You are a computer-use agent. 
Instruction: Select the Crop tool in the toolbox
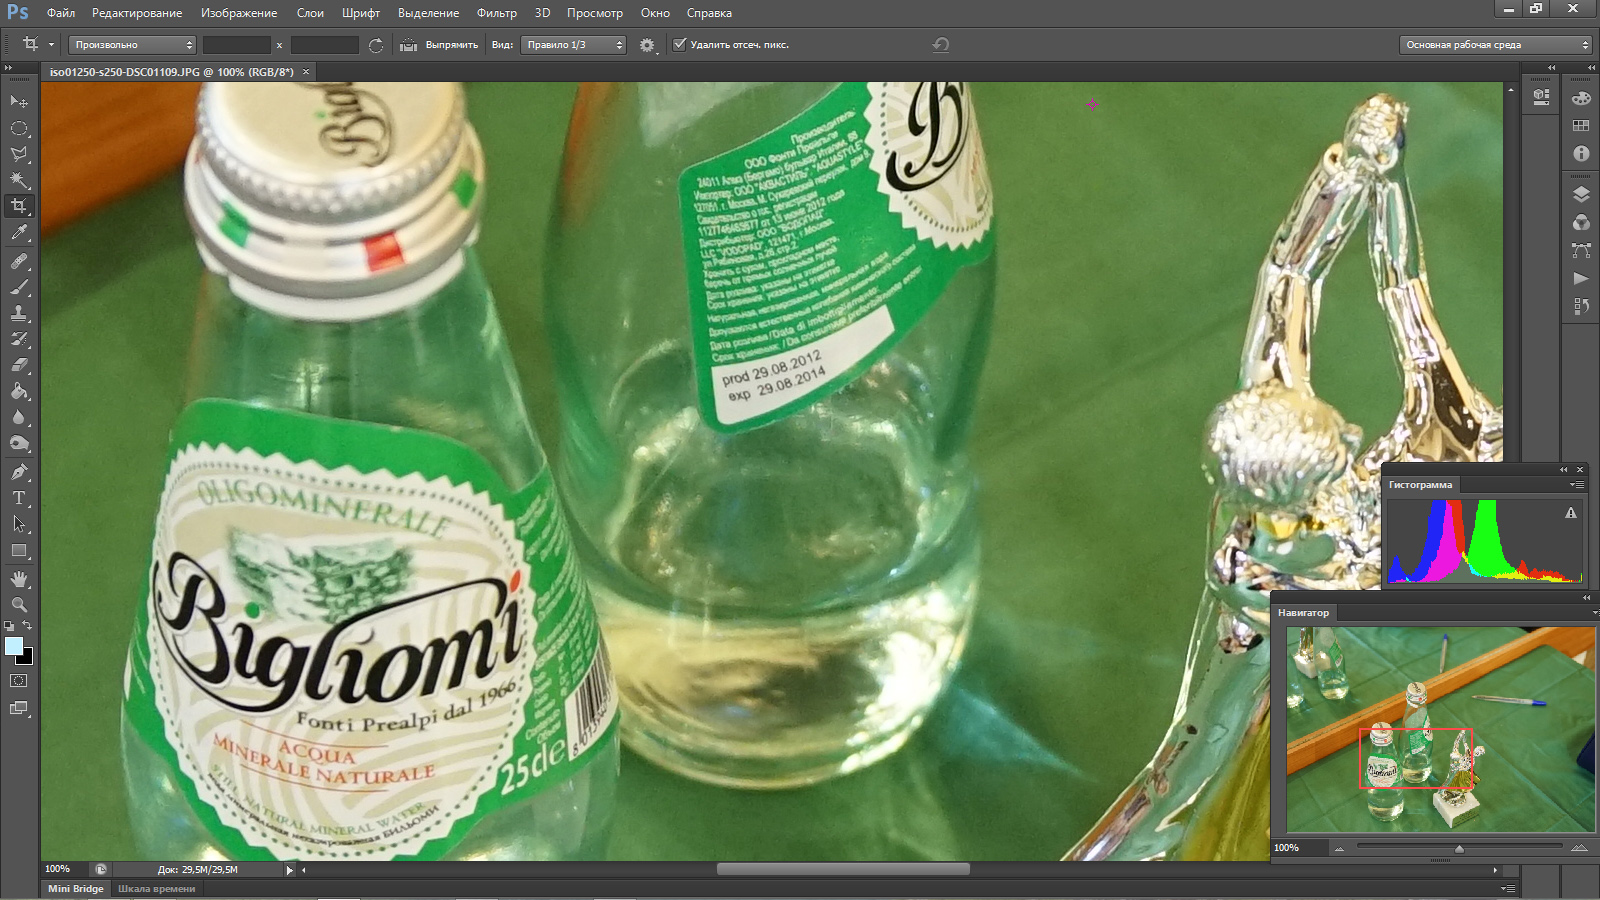point(19,206)
